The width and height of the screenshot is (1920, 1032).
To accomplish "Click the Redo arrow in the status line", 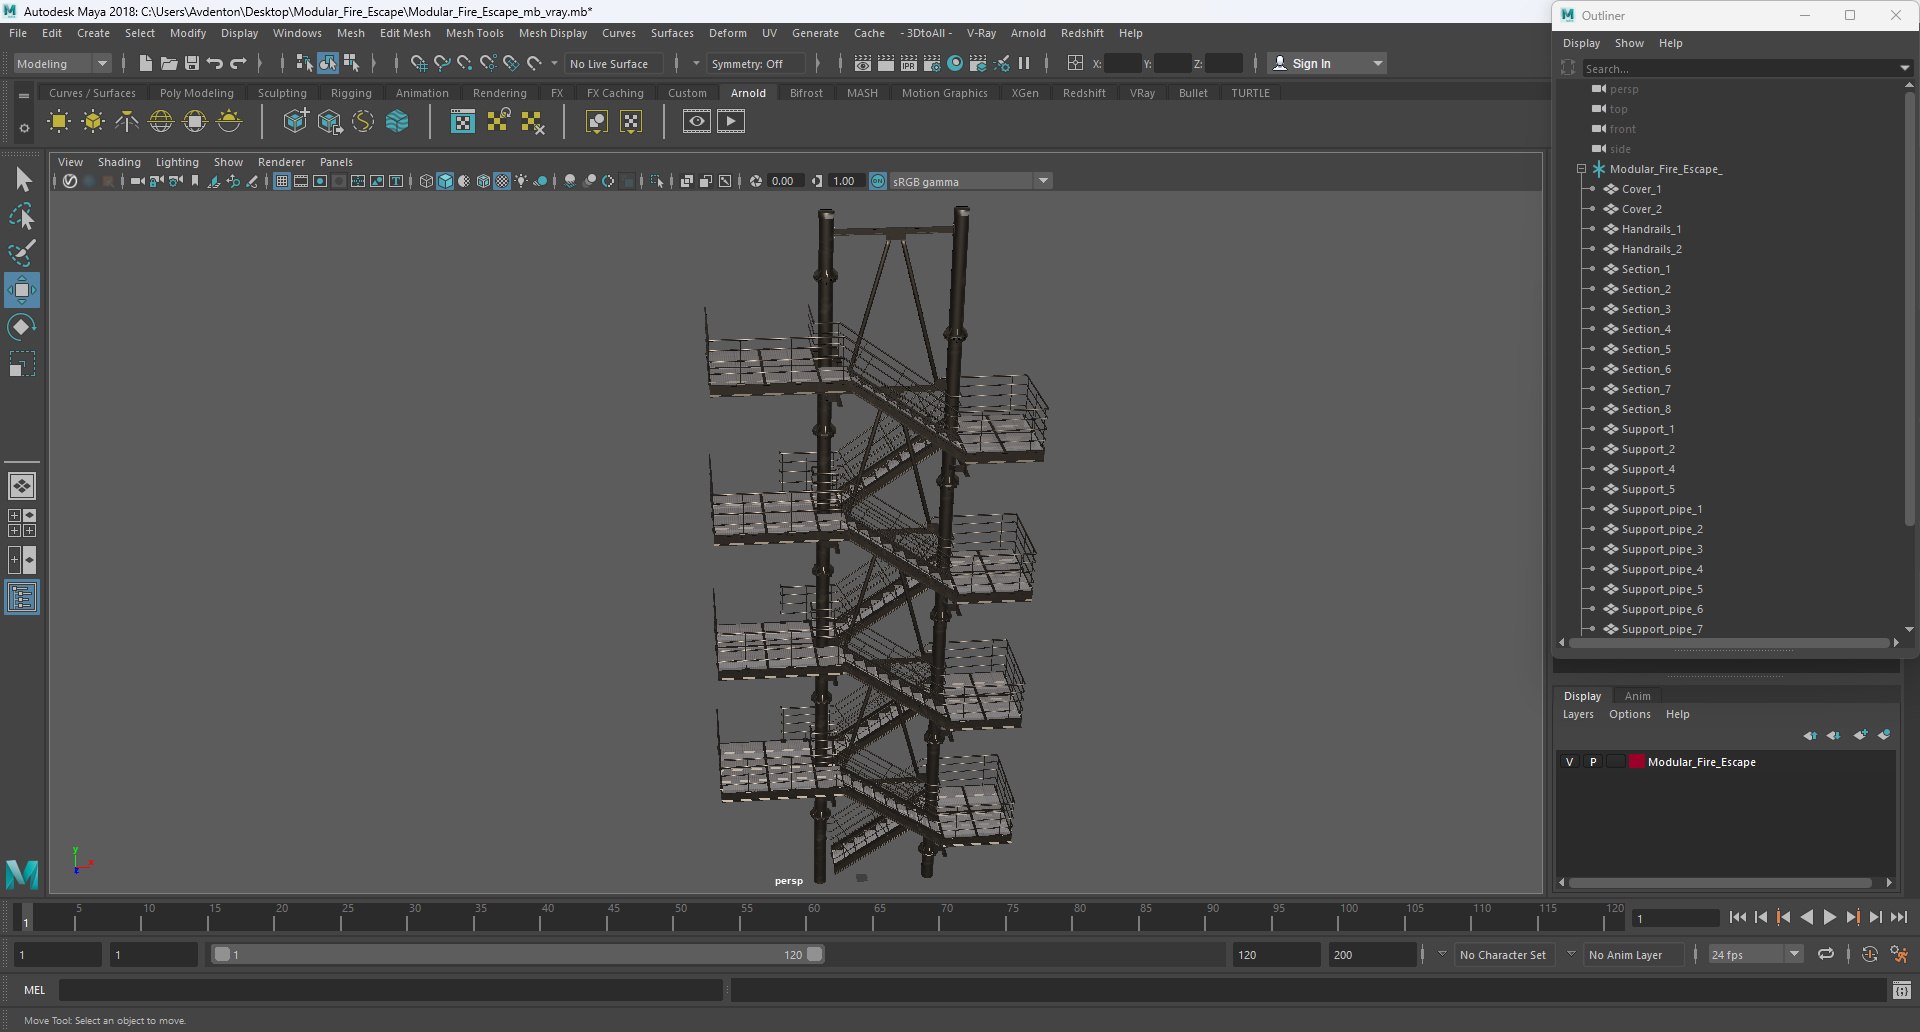I will [x=238, y=63].
